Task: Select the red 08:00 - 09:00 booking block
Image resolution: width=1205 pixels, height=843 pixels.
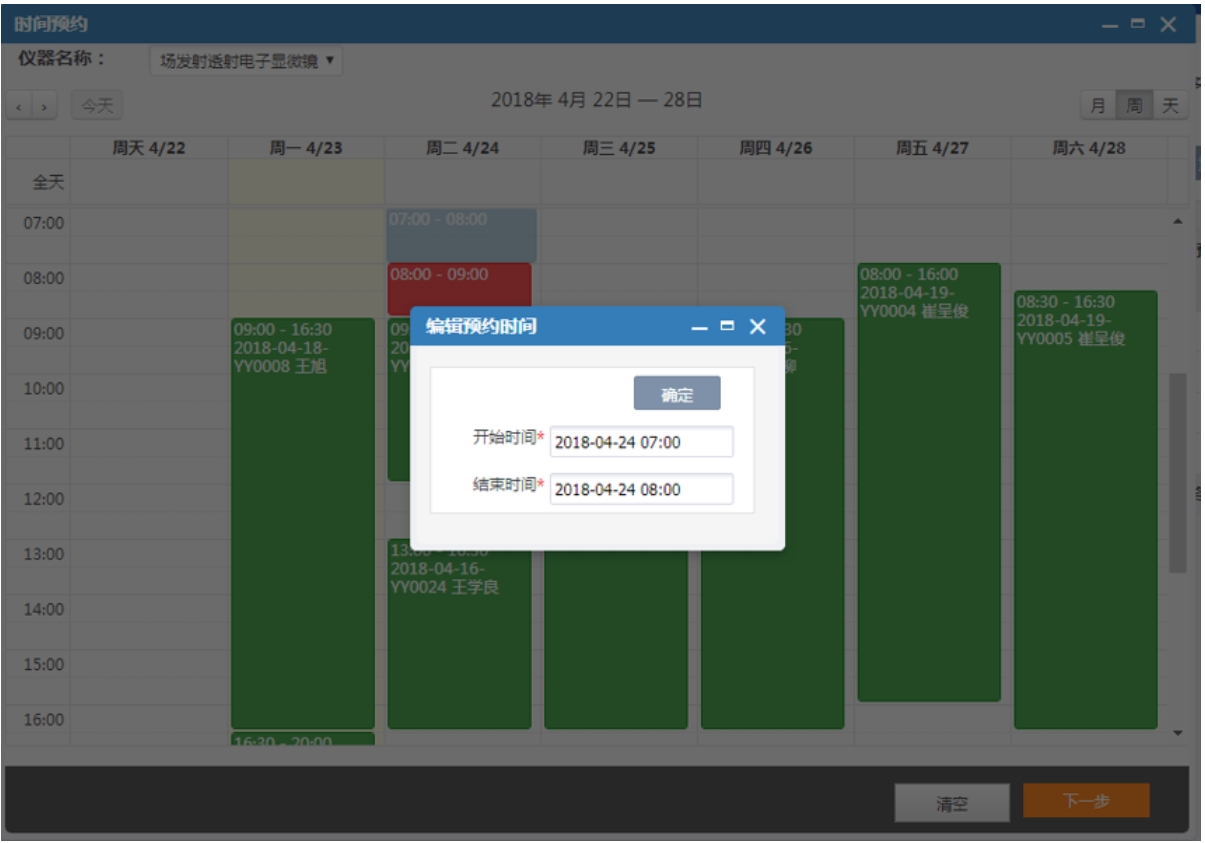Action: tap(460, 289)
